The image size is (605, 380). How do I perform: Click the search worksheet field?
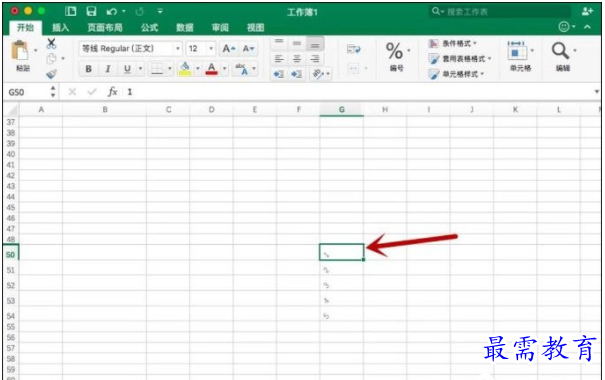click(x=500, y=12)
